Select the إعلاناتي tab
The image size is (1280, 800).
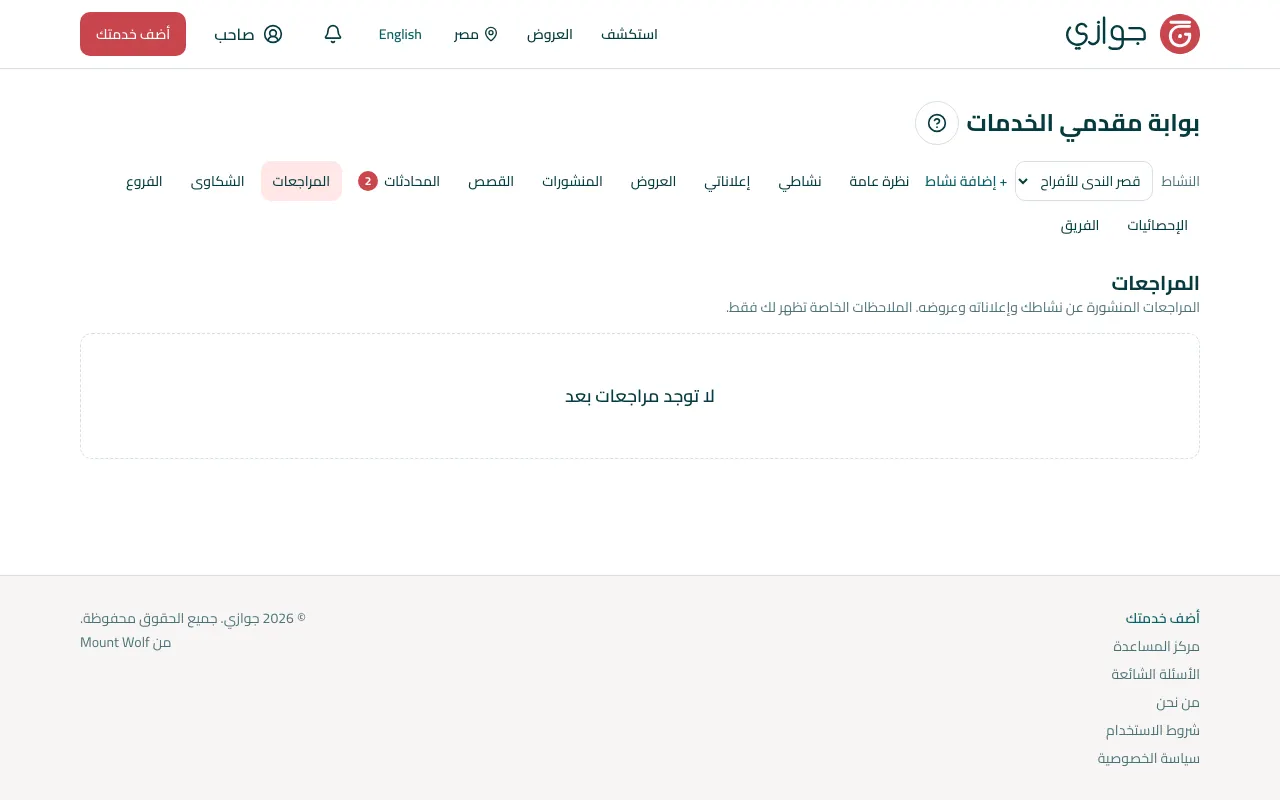[727, 181]
